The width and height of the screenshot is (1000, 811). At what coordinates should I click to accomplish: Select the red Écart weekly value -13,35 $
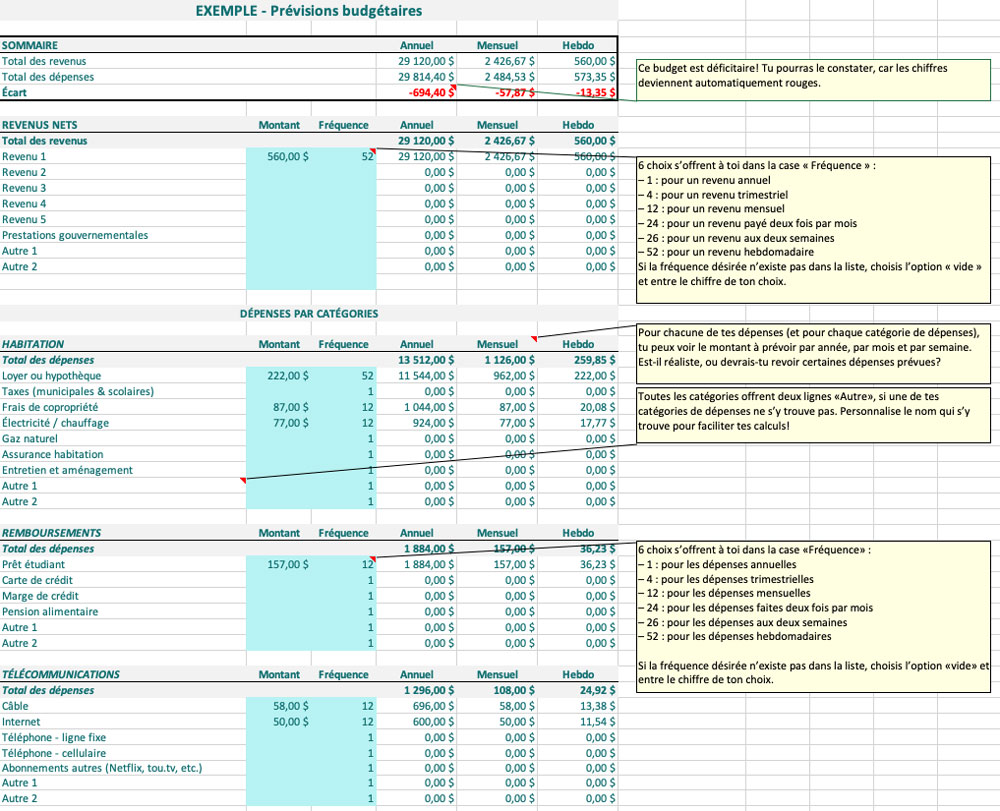[596, 92]
